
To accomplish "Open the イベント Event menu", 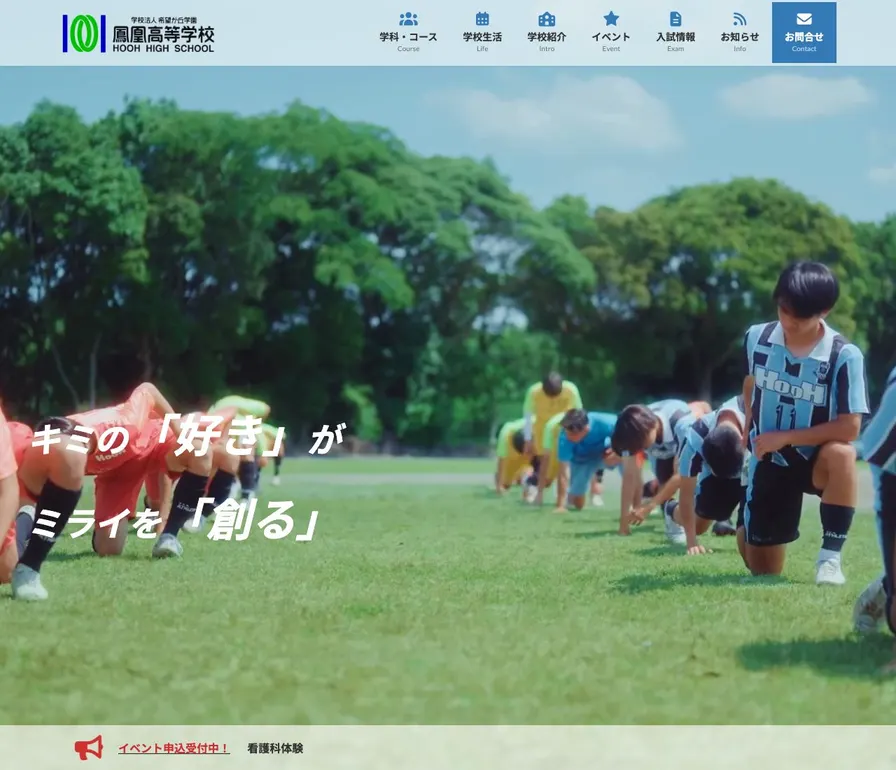I will point(611,33).
